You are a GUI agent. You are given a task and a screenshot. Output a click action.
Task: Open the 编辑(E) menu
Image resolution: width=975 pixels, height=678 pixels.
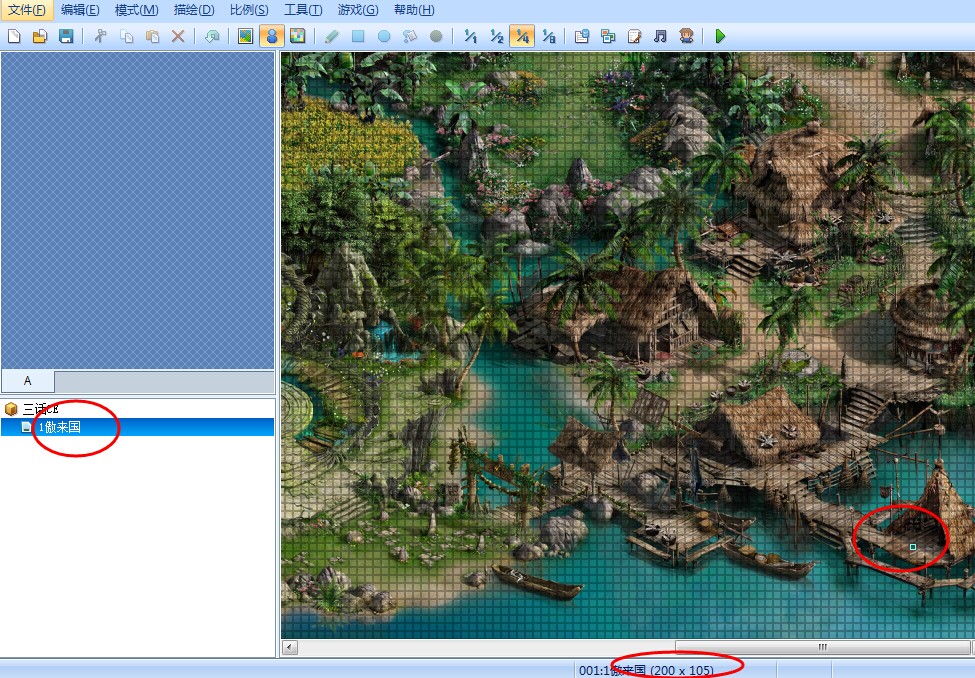coord(80,10)
